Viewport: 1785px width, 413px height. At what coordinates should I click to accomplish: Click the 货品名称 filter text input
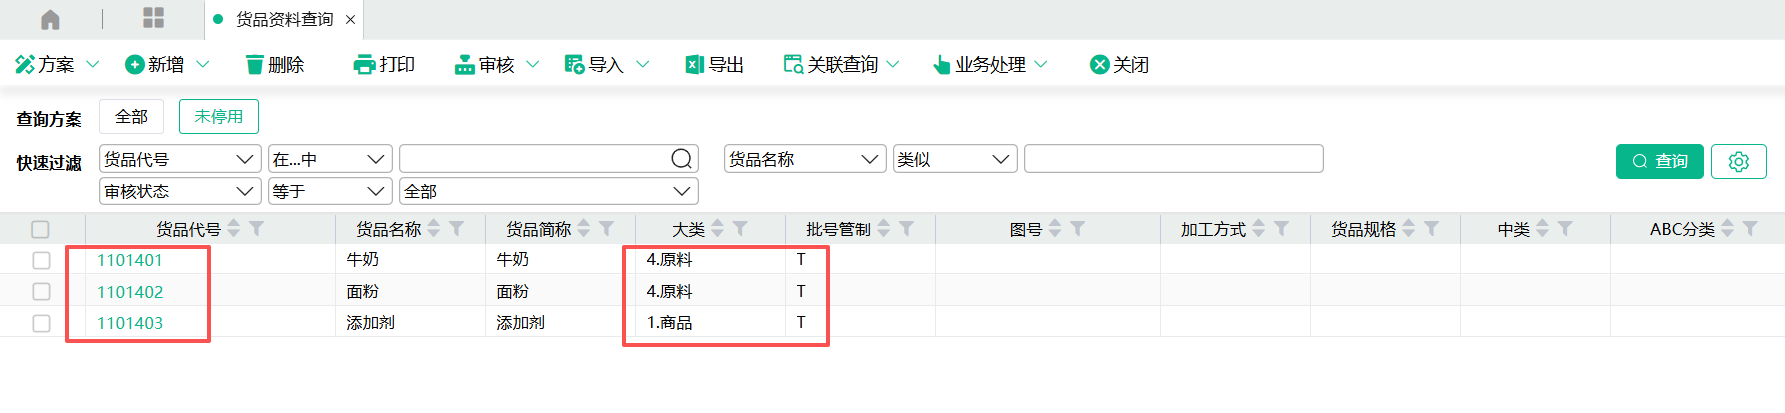(x=1173, y=159)
